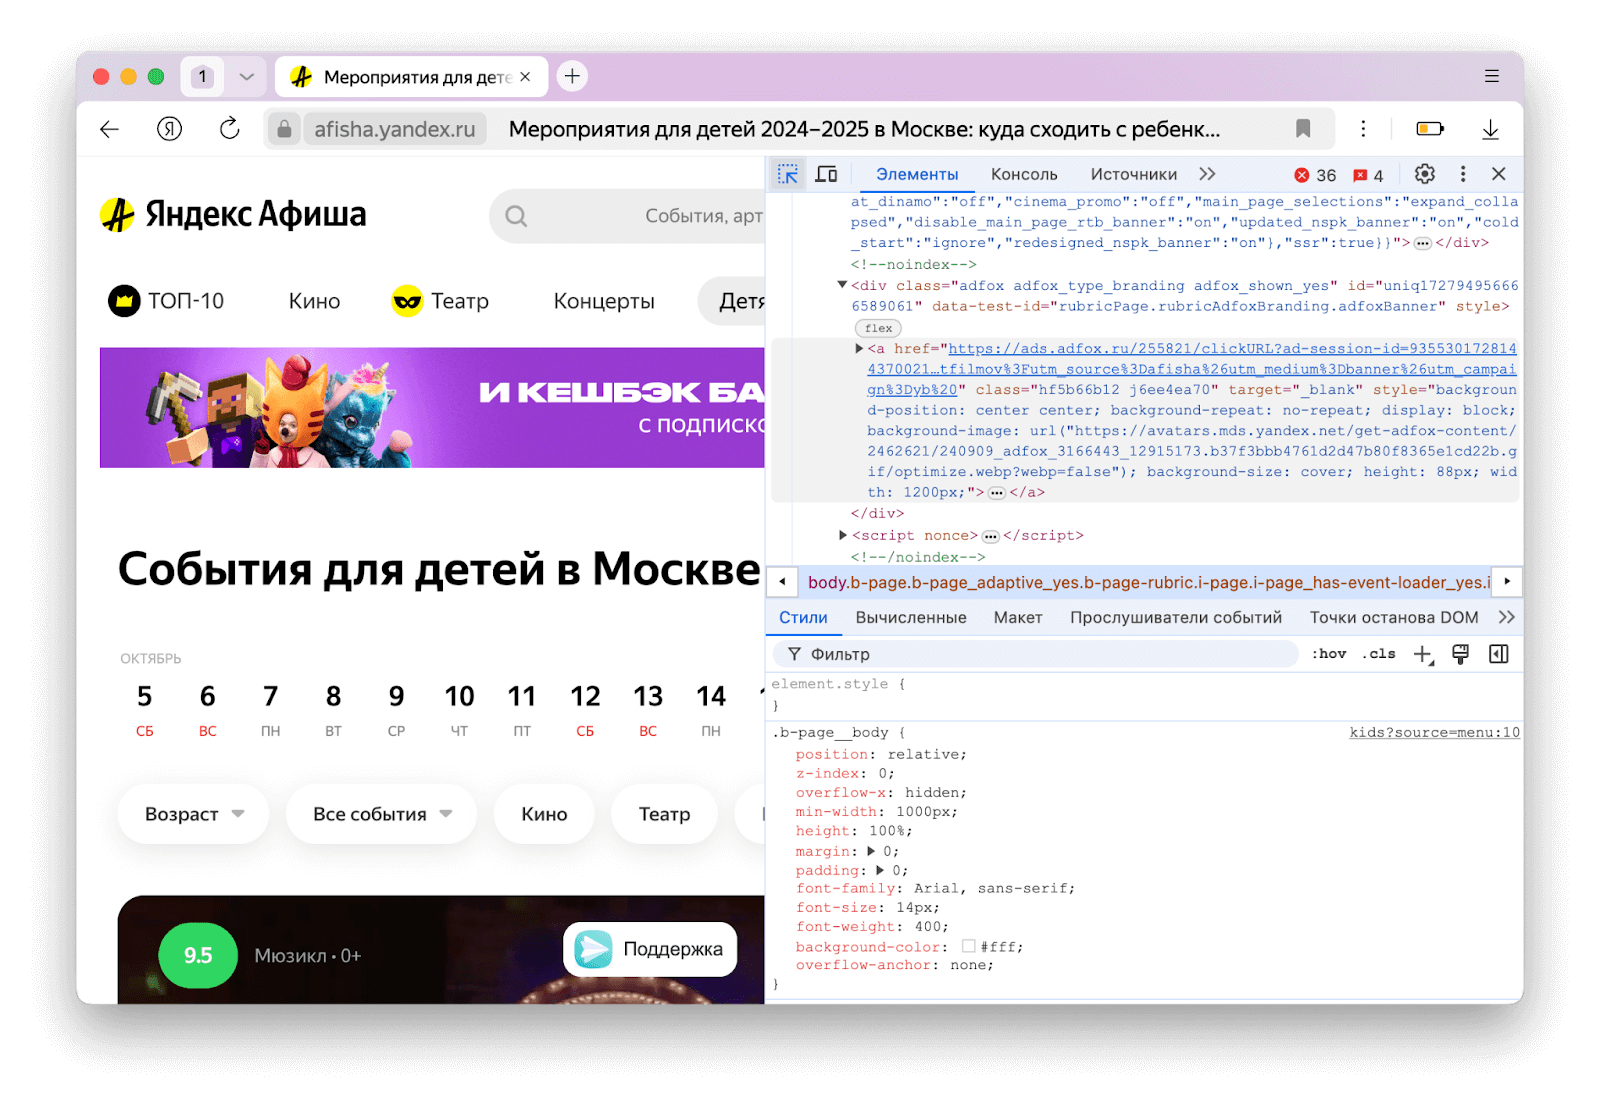Switch to the Источники DevTools tab
The width and height of the screenshot is (1600, 1105).
(x=1134, y=174)
